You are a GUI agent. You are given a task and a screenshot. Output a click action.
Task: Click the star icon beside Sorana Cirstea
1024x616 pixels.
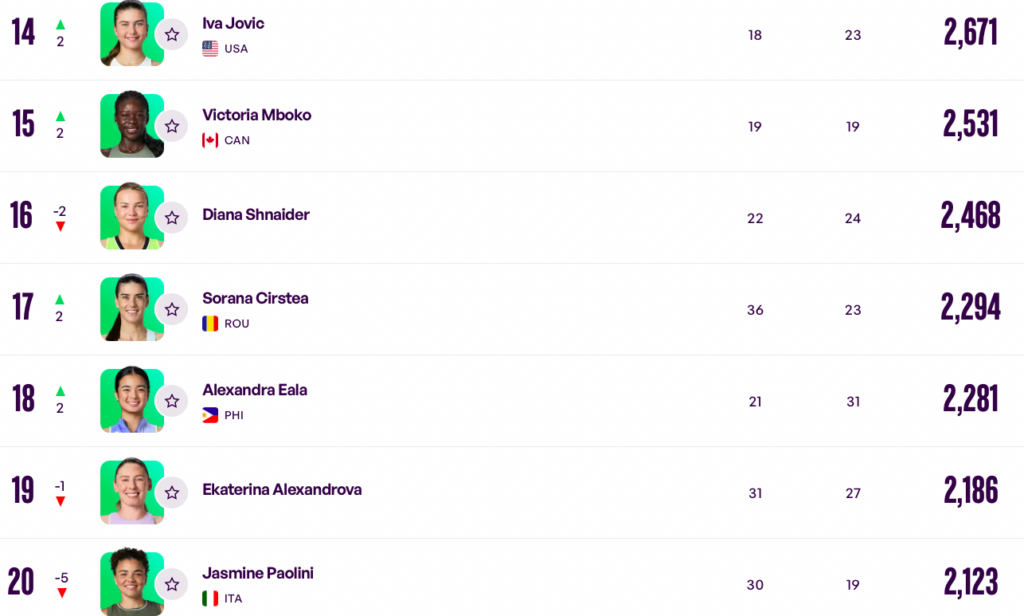[x=172, y=310]
